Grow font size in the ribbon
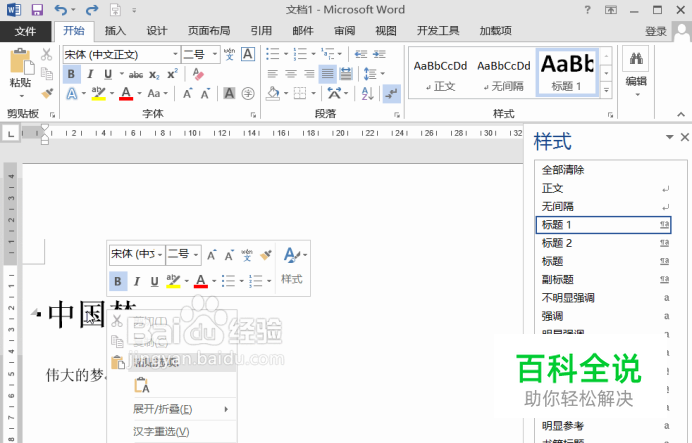Image resolution: width=692 pixels, height=443 pixels. point(188,94)
